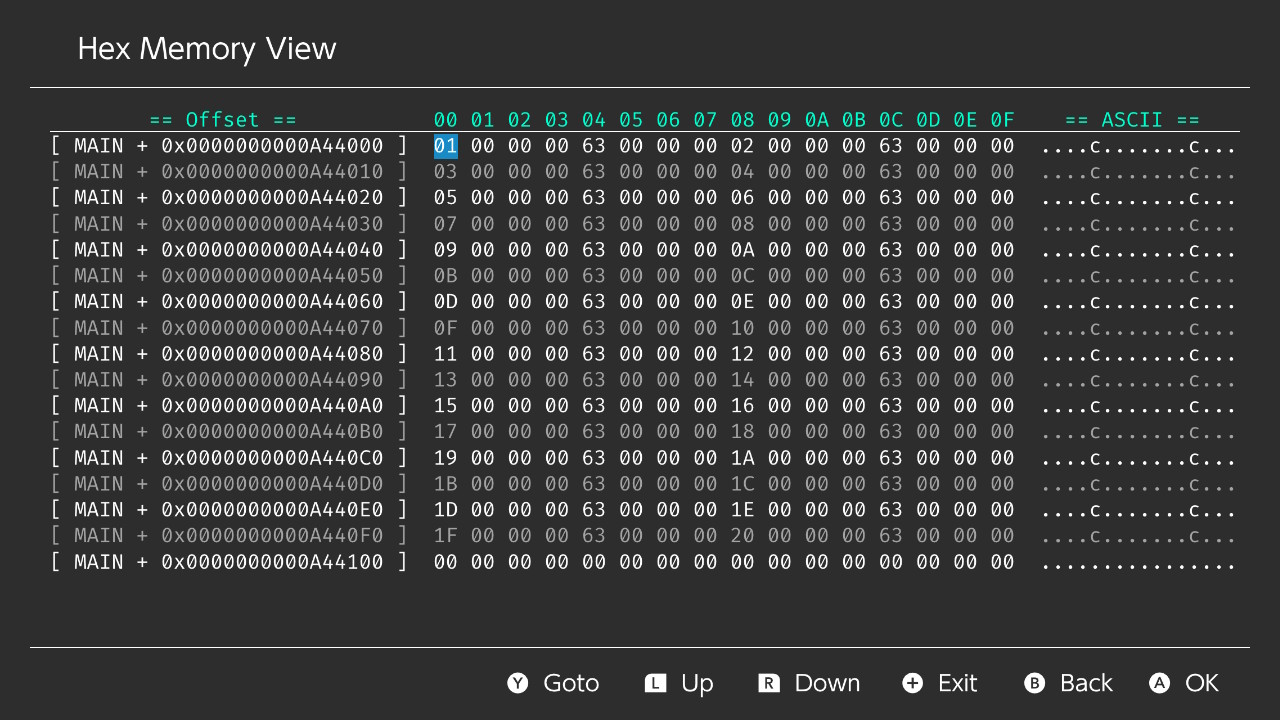Select the Goto label

[571, 683]
